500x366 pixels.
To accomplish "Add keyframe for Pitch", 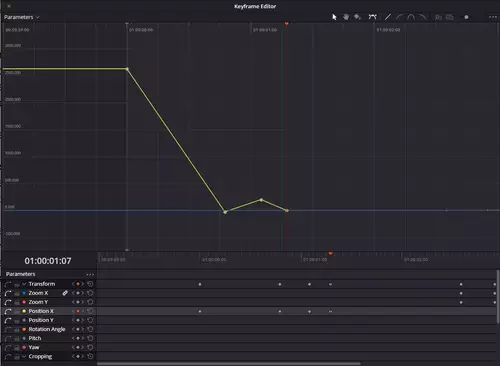I will (78, 338).
